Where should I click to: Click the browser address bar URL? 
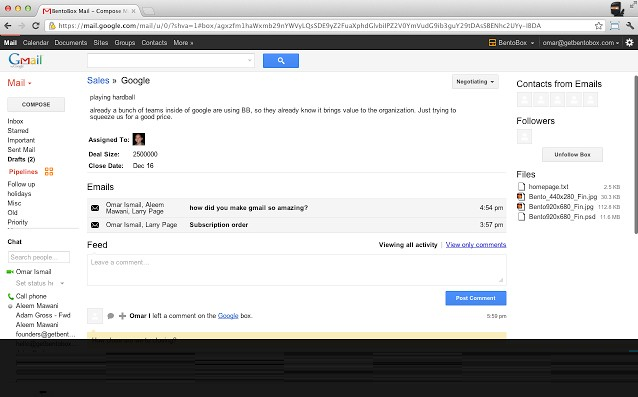(299, 26)
